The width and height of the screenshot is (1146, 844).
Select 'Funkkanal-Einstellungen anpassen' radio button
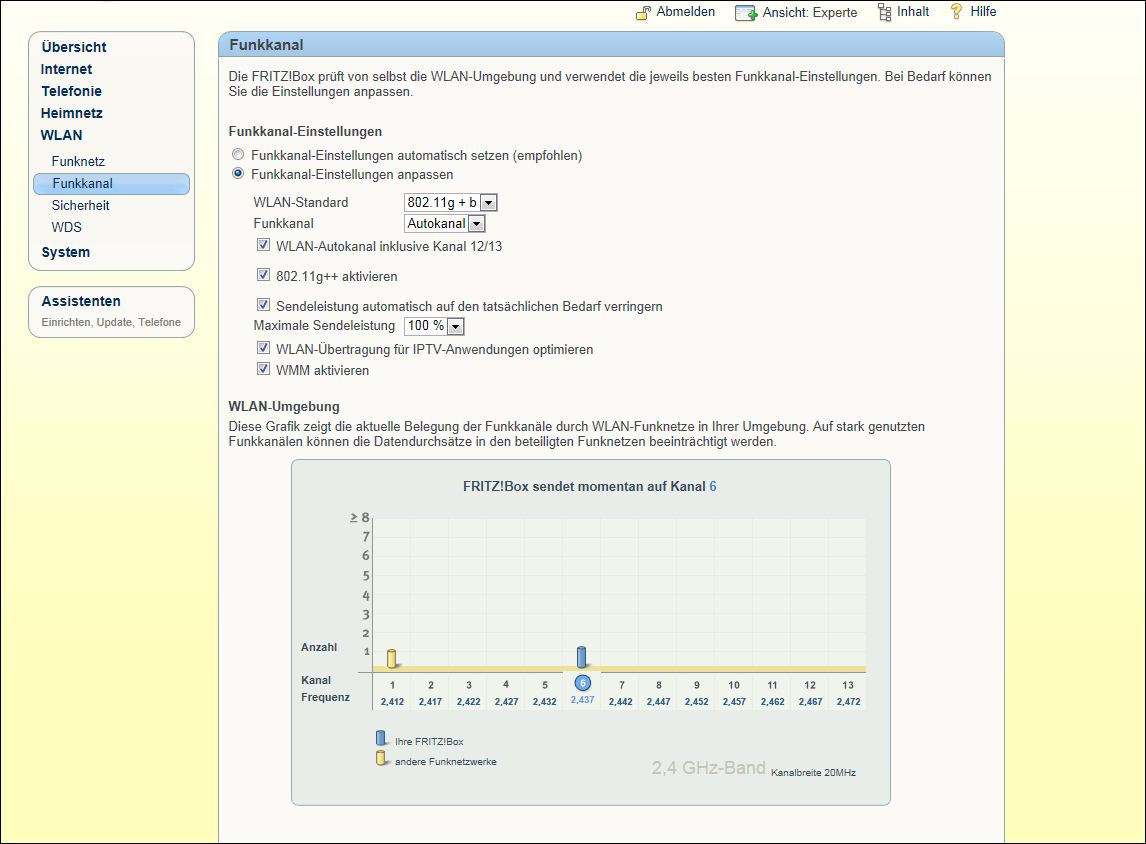point(238,173)
